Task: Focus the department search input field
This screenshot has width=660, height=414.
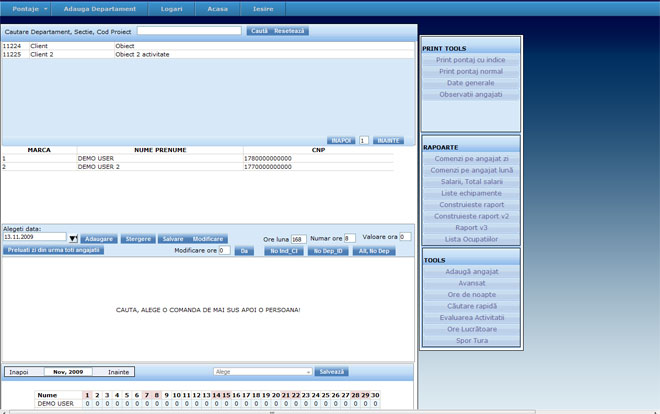Action: pos(189,31)
